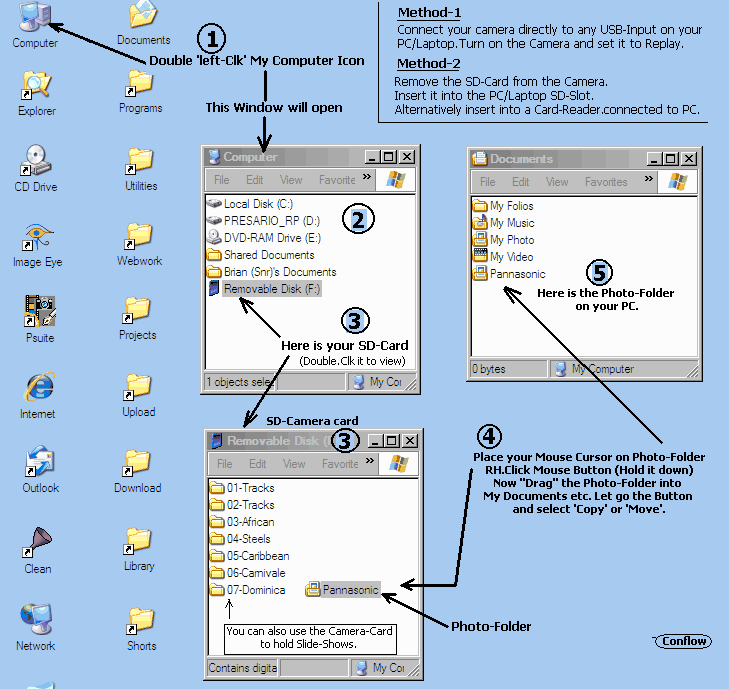Expand overflow chevron in Removable Disk window

coord(369,462)
